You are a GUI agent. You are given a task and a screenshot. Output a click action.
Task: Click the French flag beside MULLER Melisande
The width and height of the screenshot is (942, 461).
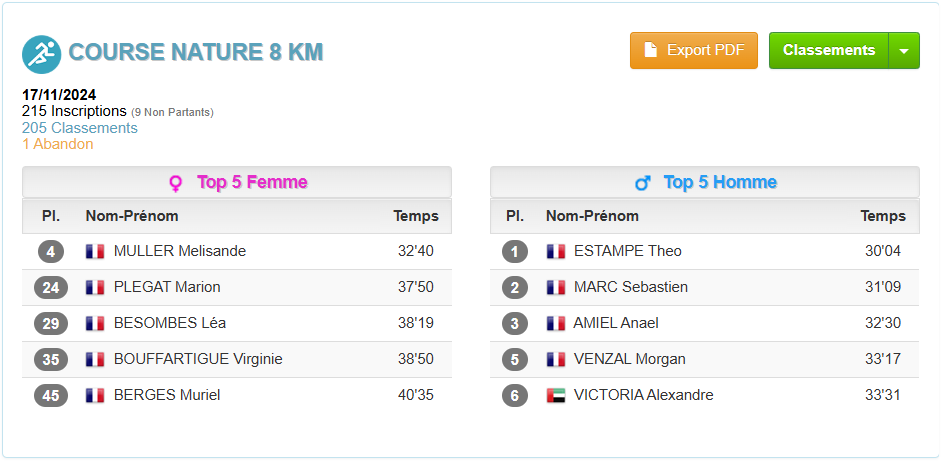95,251
